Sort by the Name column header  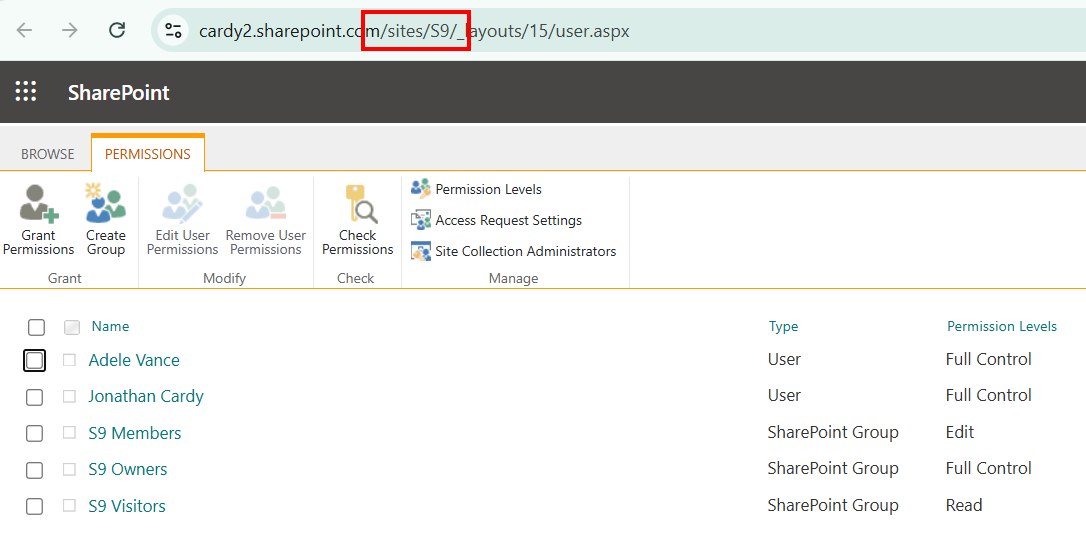(110, 326)
